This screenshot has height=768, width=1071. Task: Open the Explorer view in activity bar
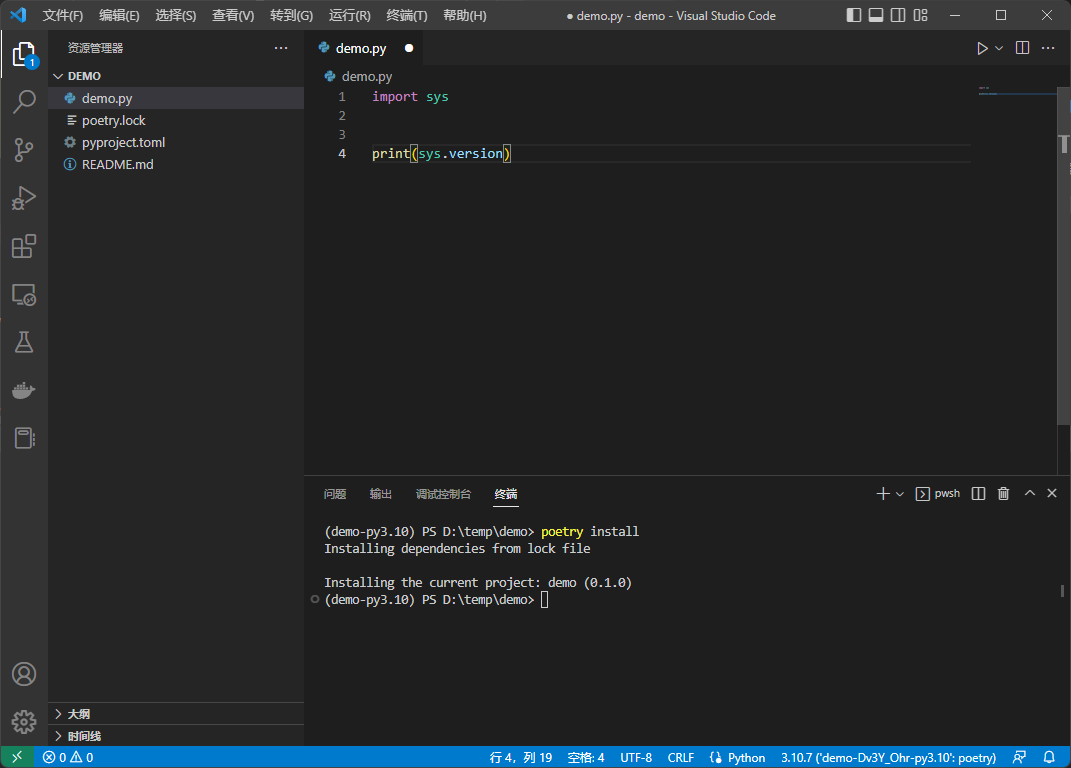point(24,54)
